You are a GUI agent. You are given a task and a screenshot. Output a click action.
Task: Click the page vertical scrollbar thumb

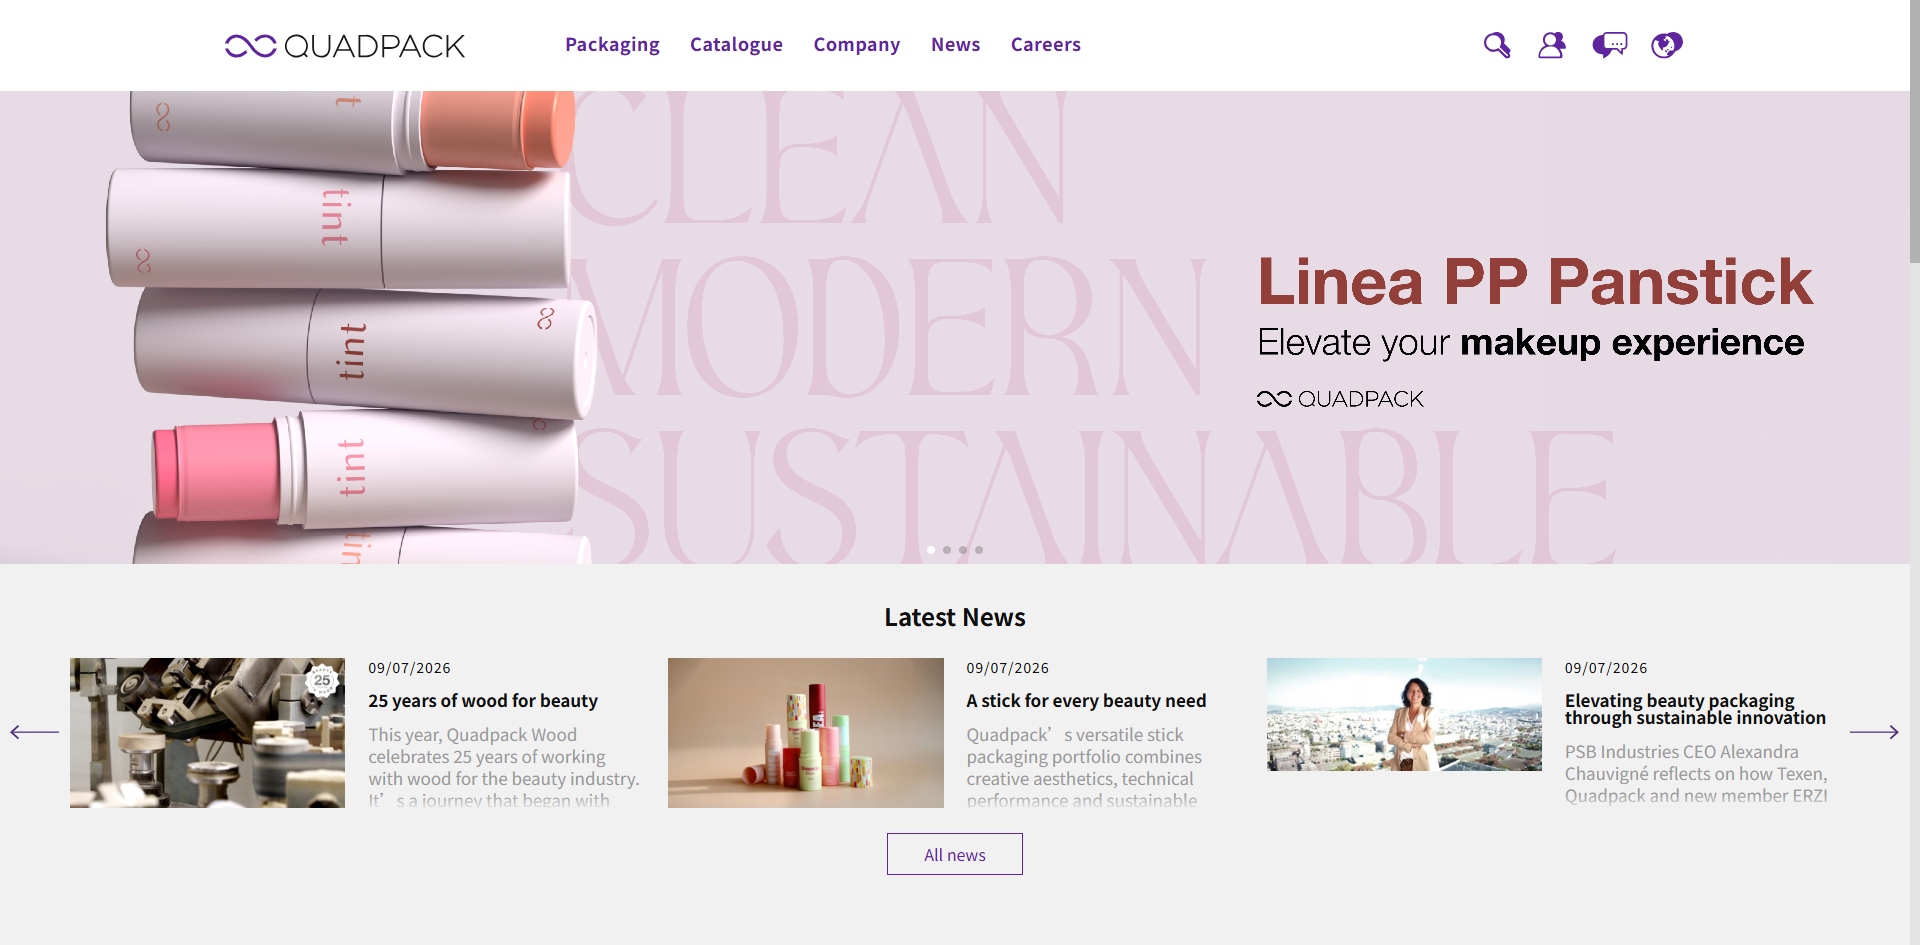point(1914,131)
